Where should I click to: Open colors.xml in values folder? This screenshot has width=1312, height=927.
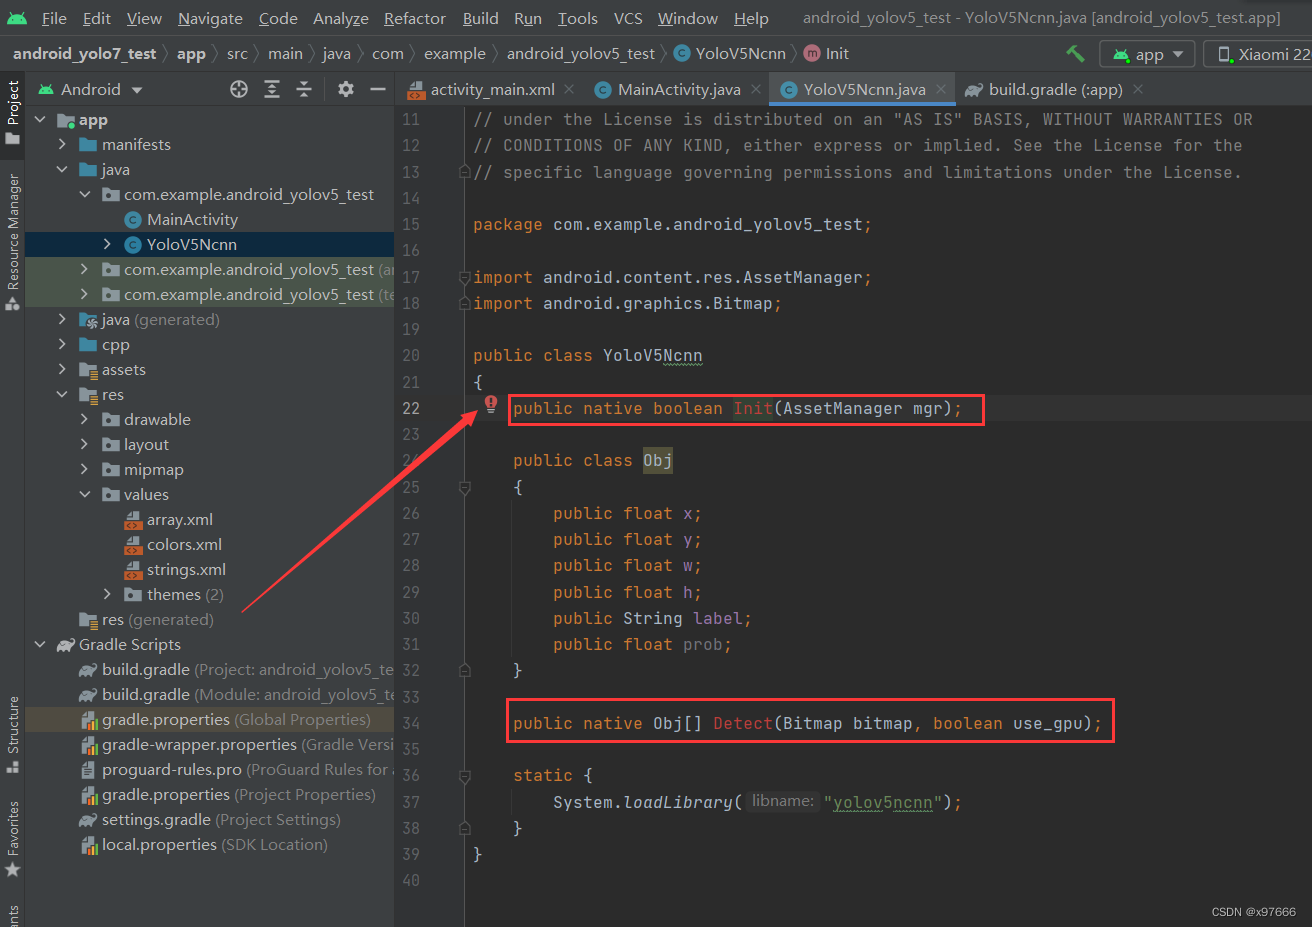point(173,544)
